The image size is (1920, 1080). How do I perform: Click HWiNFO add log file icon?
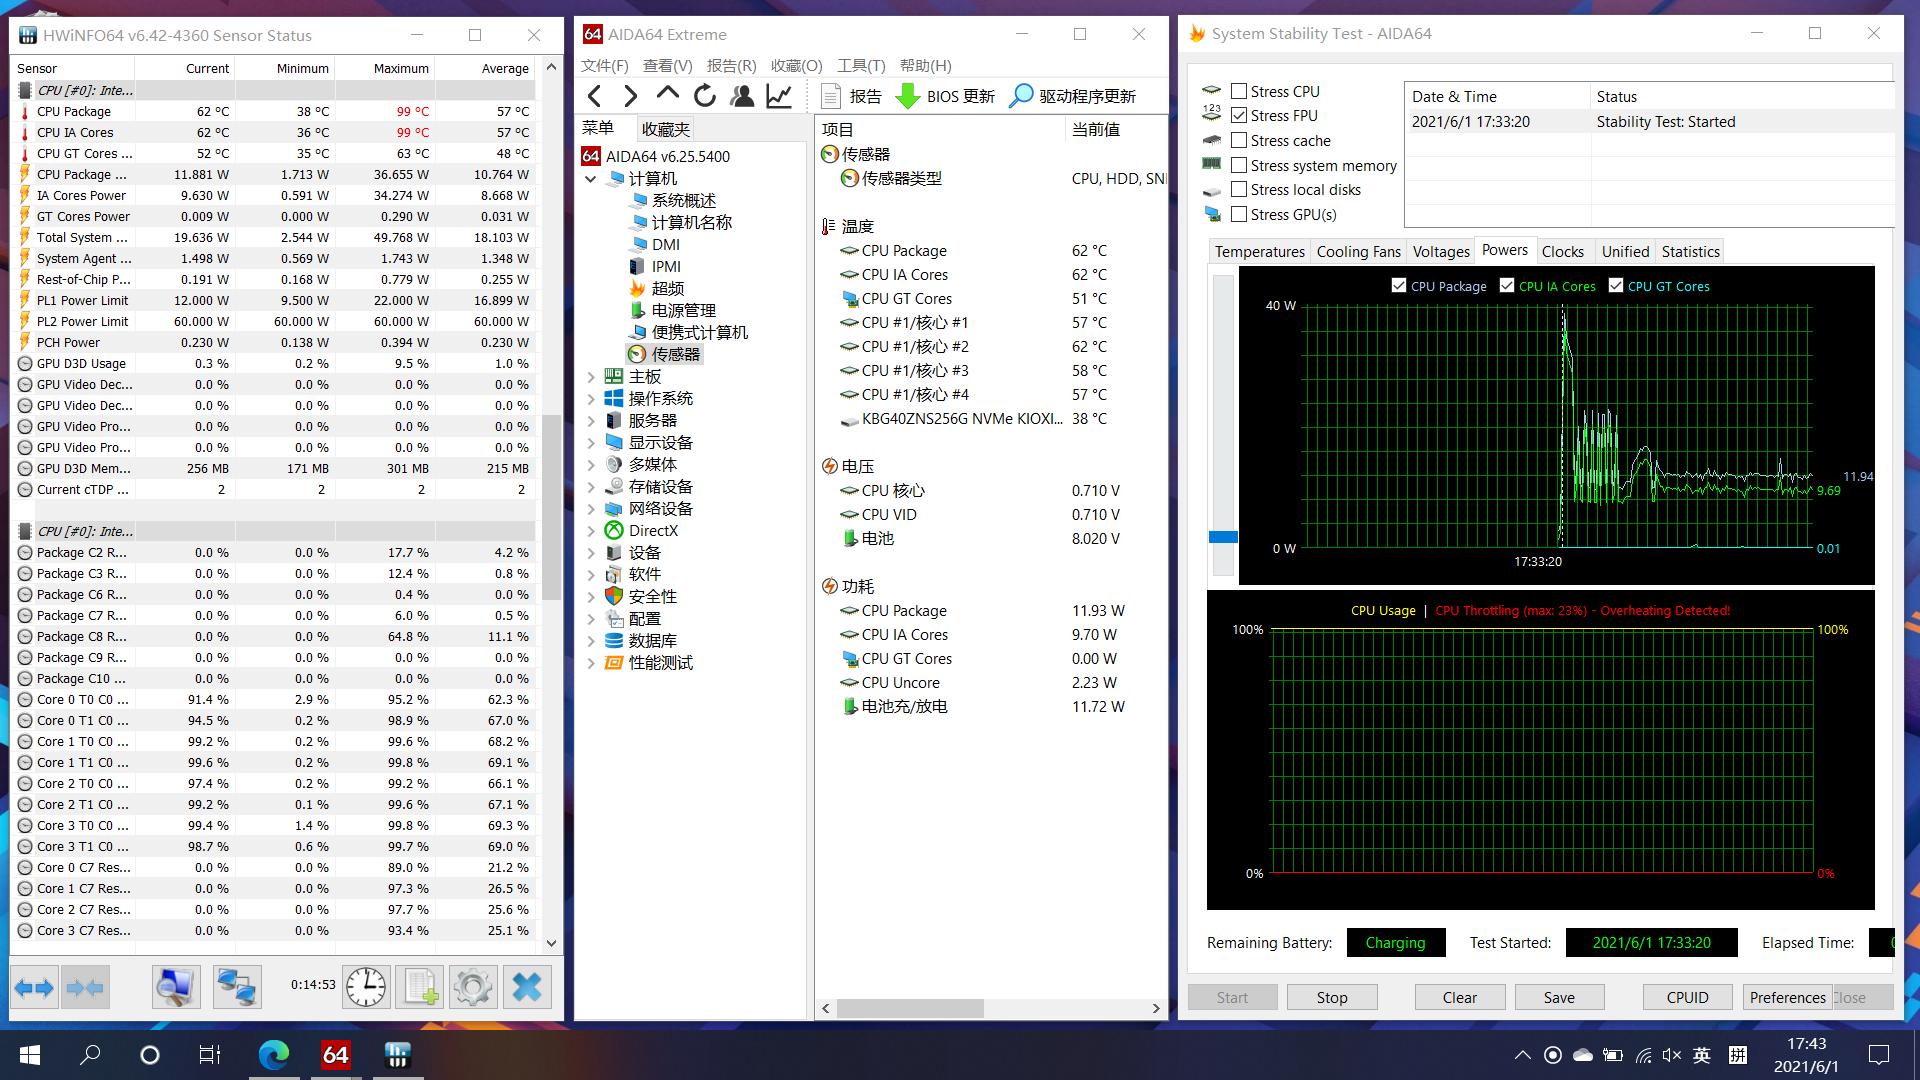pyautogui.click(x=420, y=987)
